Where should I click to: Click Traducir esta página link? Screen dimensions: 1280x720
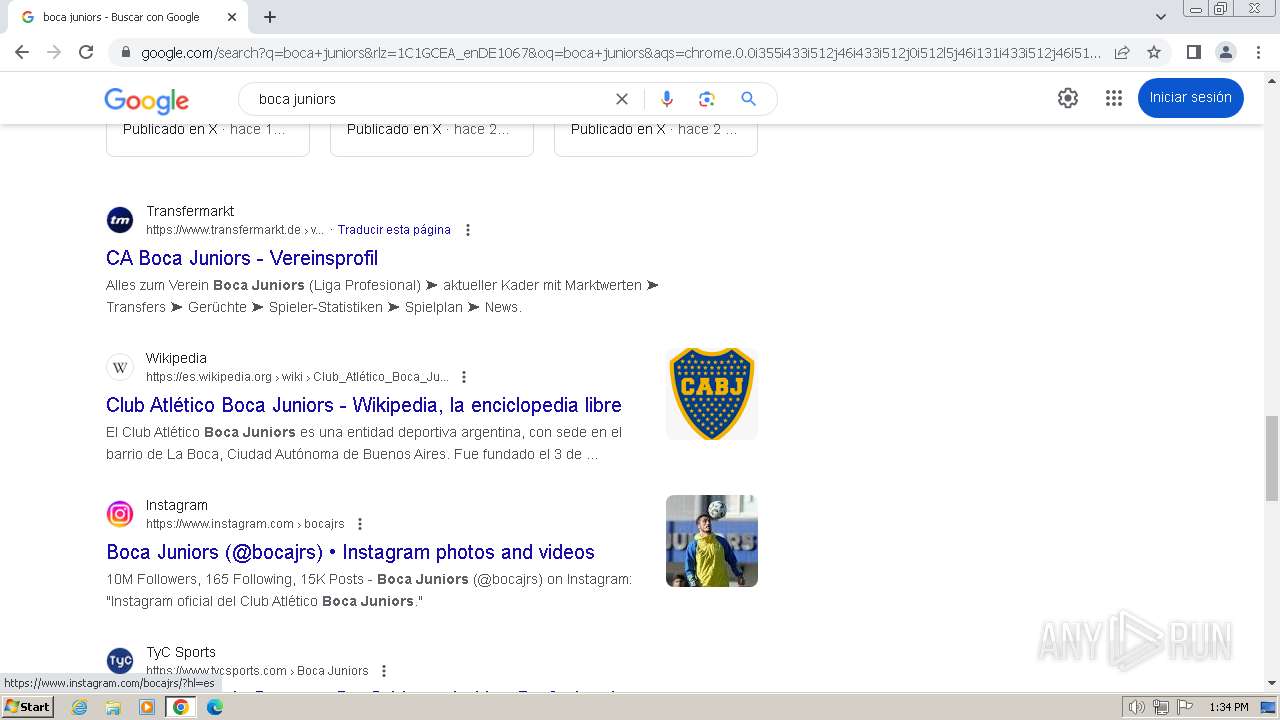coord(394,230)
